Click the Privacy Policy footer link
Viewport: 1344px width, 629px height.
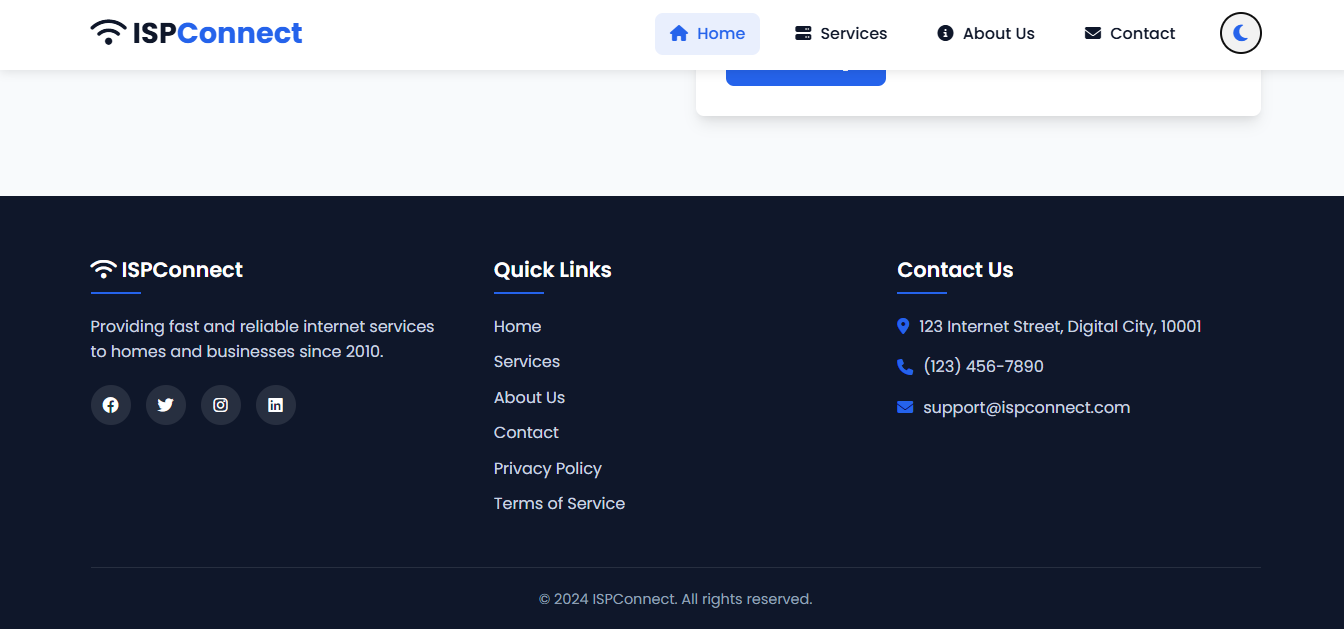click(x=547, y=468)
